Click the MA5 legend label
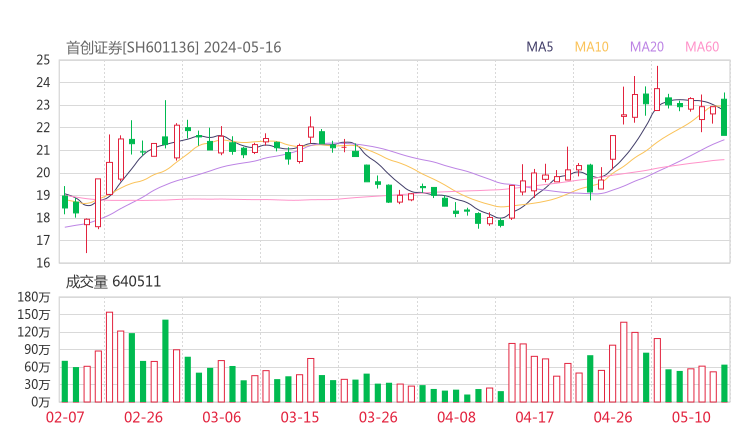Viewport: 740px width, 440px height. click(539, 47)
